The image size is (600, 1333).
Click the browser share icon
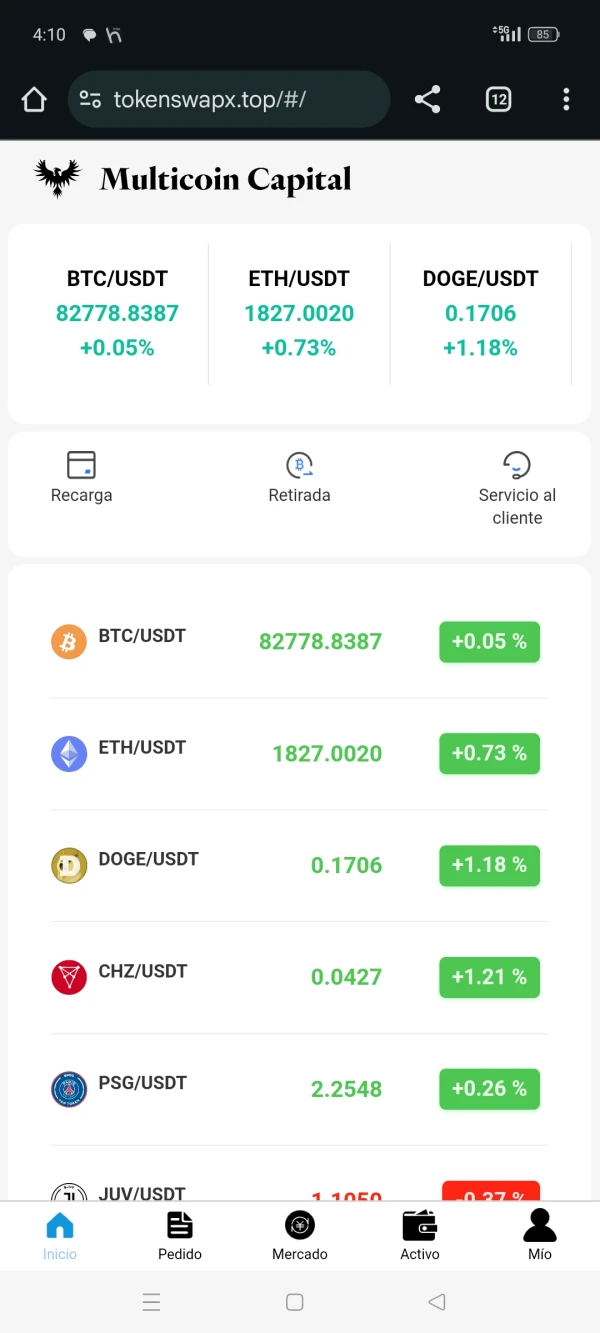click(427, 99)
